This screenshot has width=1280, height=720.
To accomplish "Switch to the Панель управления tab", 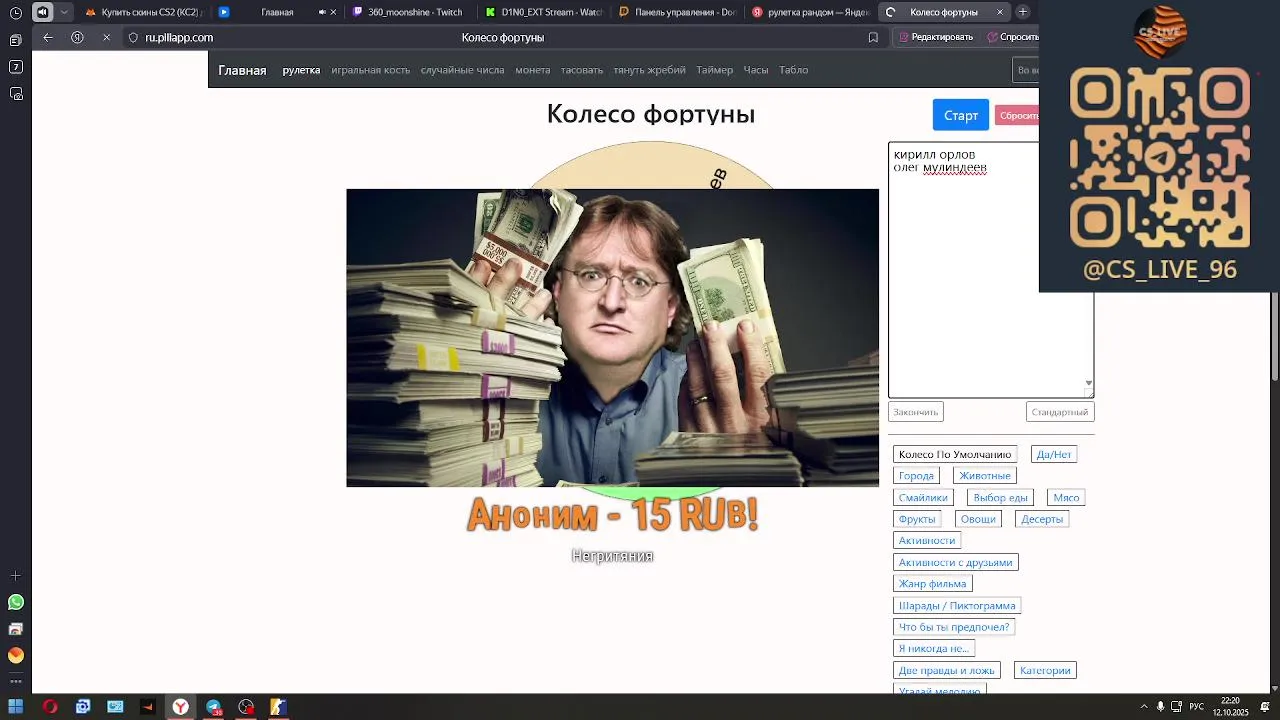I will pos(676,12).
